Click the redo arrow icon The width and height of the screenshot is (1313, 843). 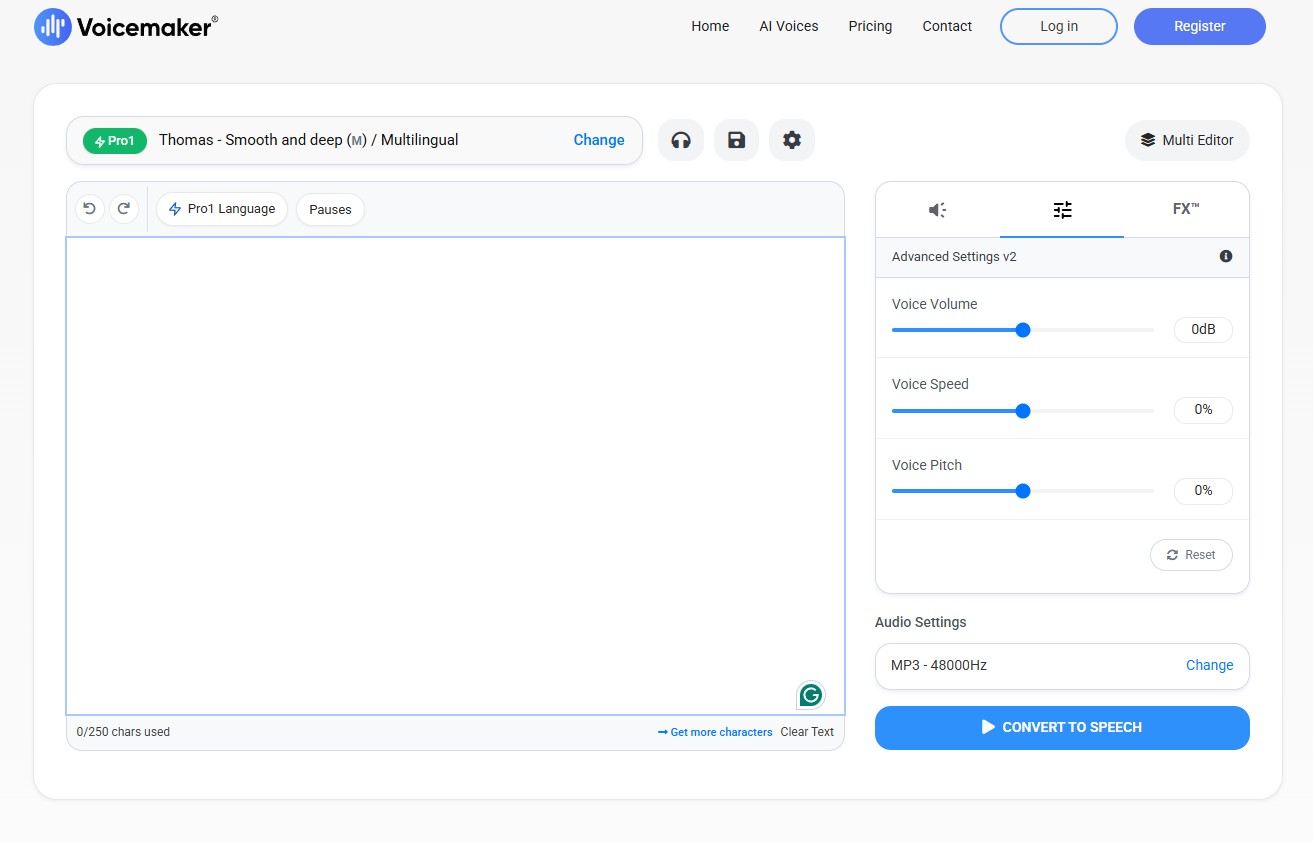point(124,209)
